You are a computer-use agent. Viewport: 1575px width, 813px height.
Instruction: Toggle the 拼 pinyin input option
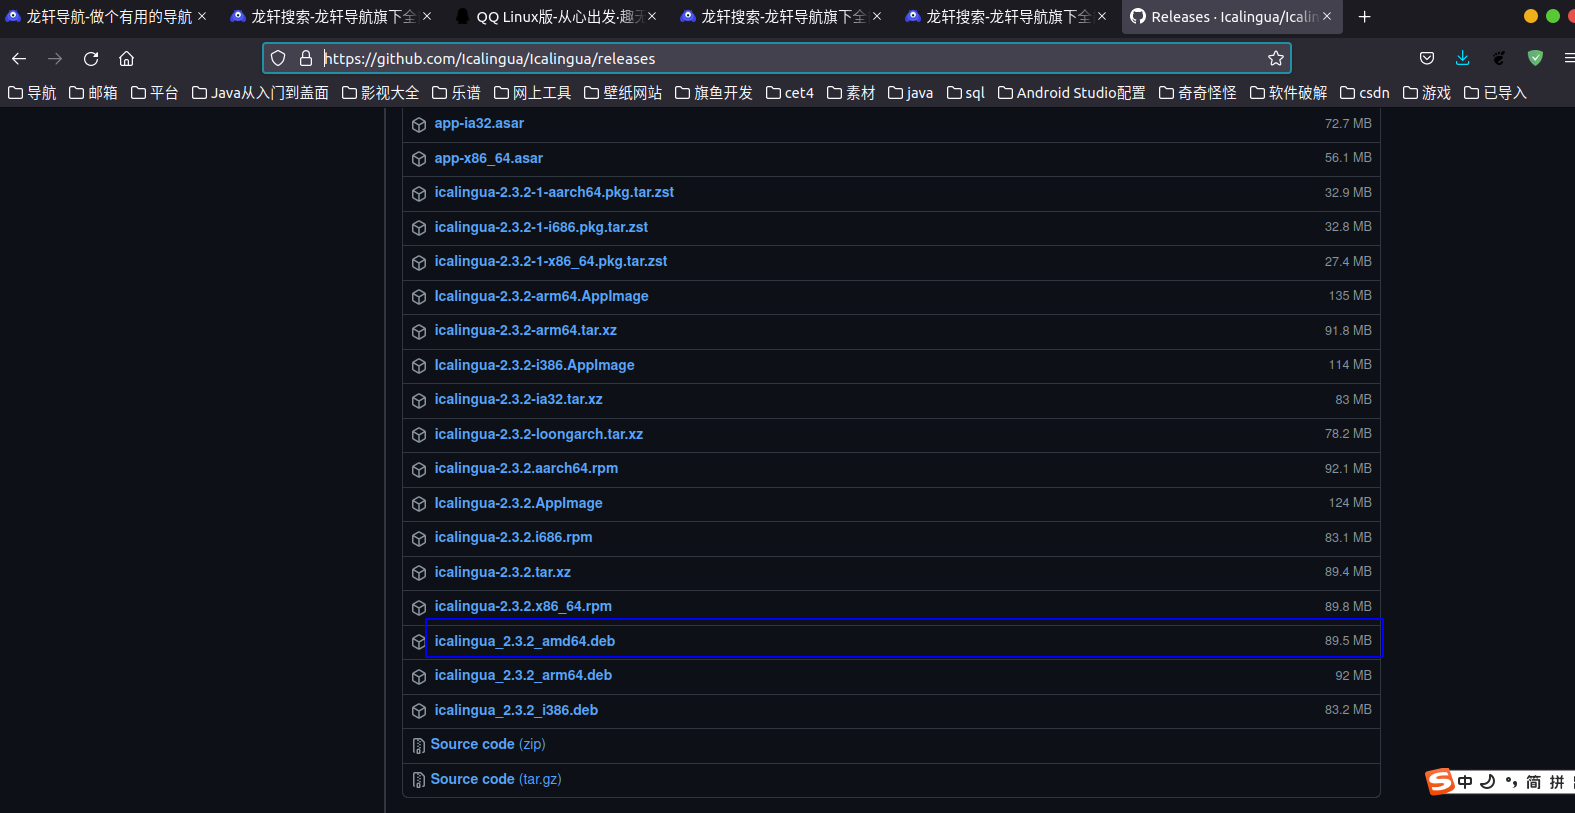click(x=1556, y=782)
